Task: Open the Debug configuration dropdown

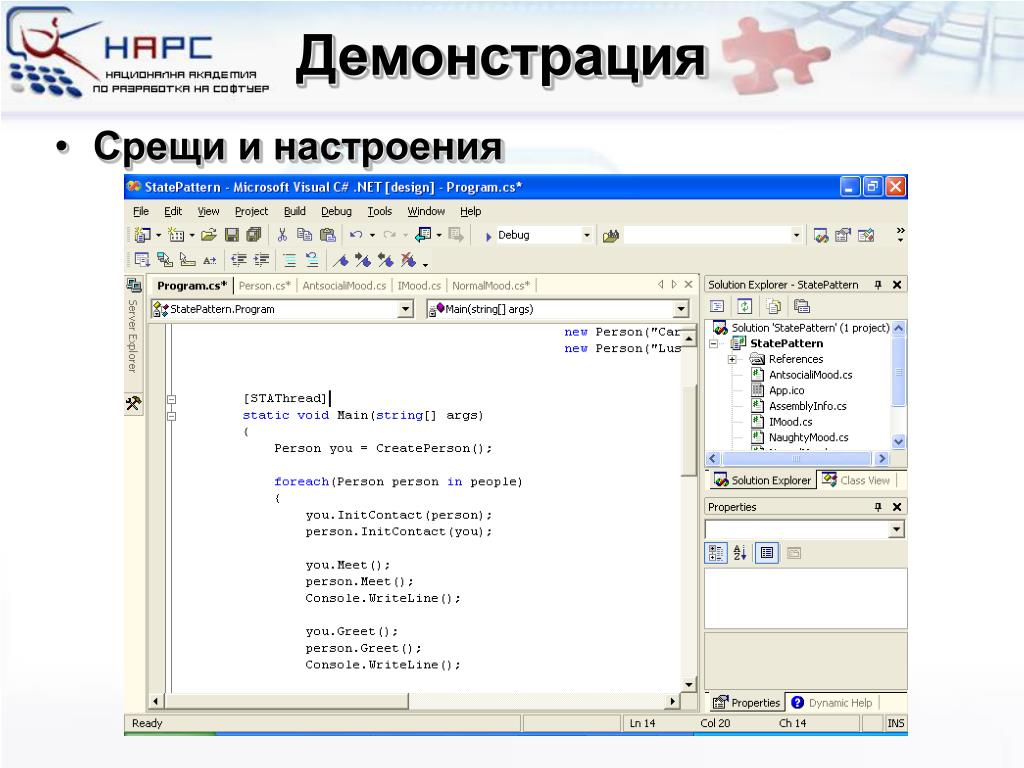Action: point(586,235)
